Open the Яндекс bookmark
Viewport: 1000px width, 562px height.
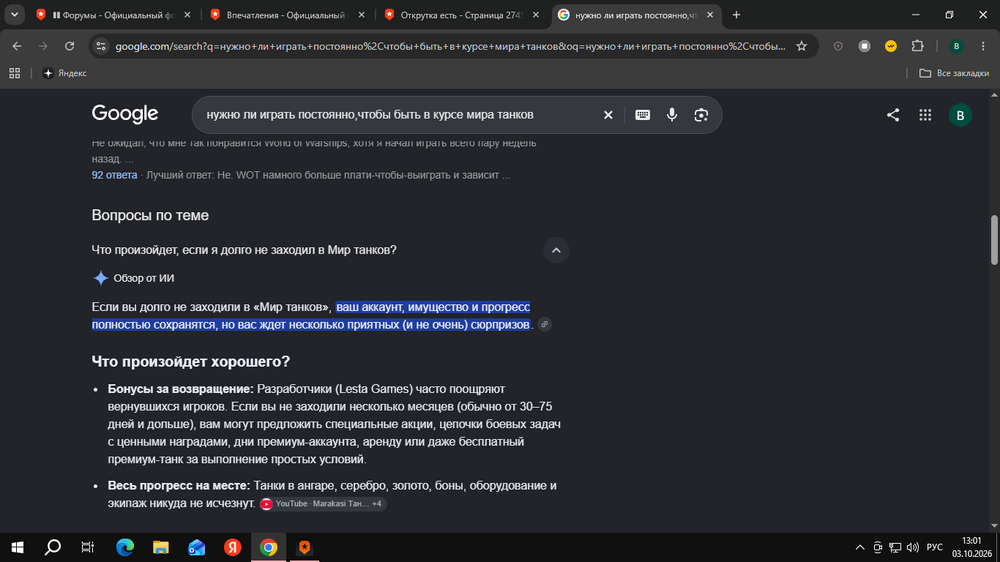pos(64,73)
